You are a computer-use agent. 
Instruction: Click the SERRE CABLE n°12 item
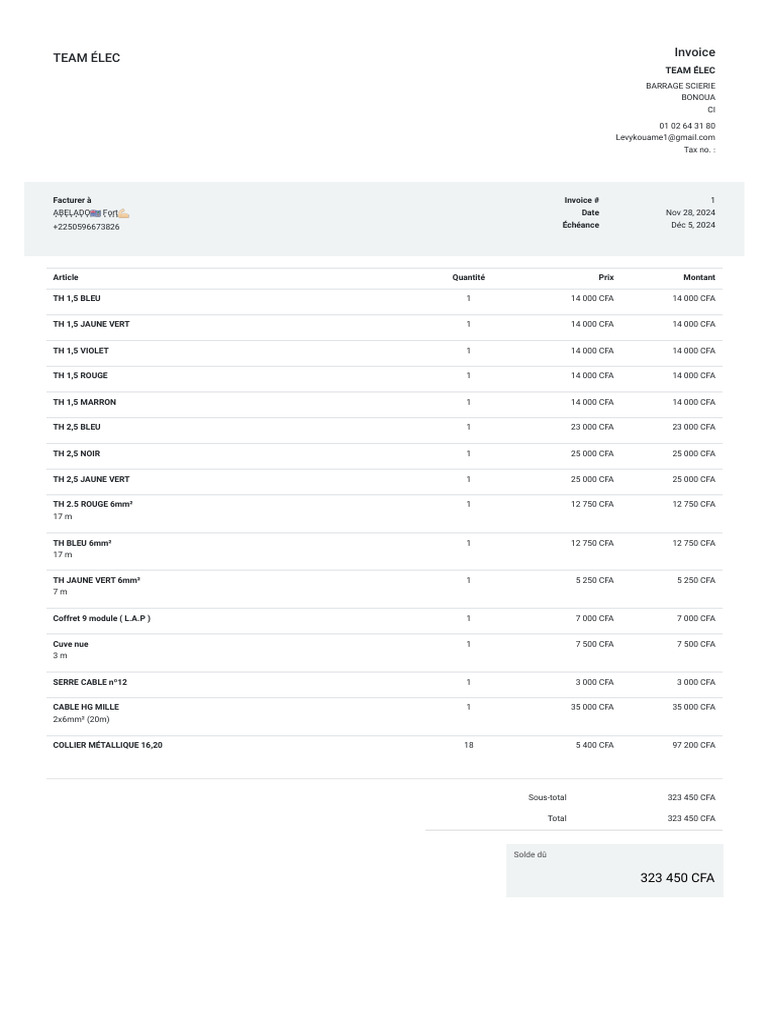click(90, 682)
